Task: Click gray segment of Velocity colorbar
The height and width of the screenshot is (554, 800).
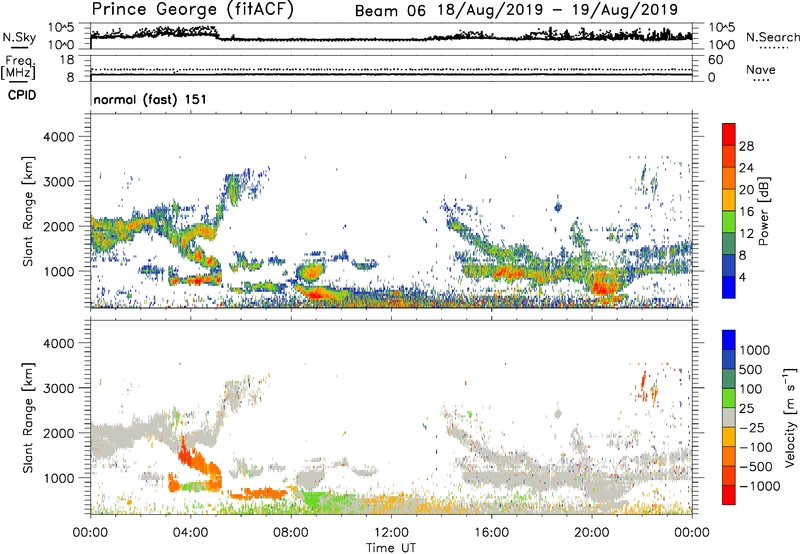Action: (x=729, y=417)
